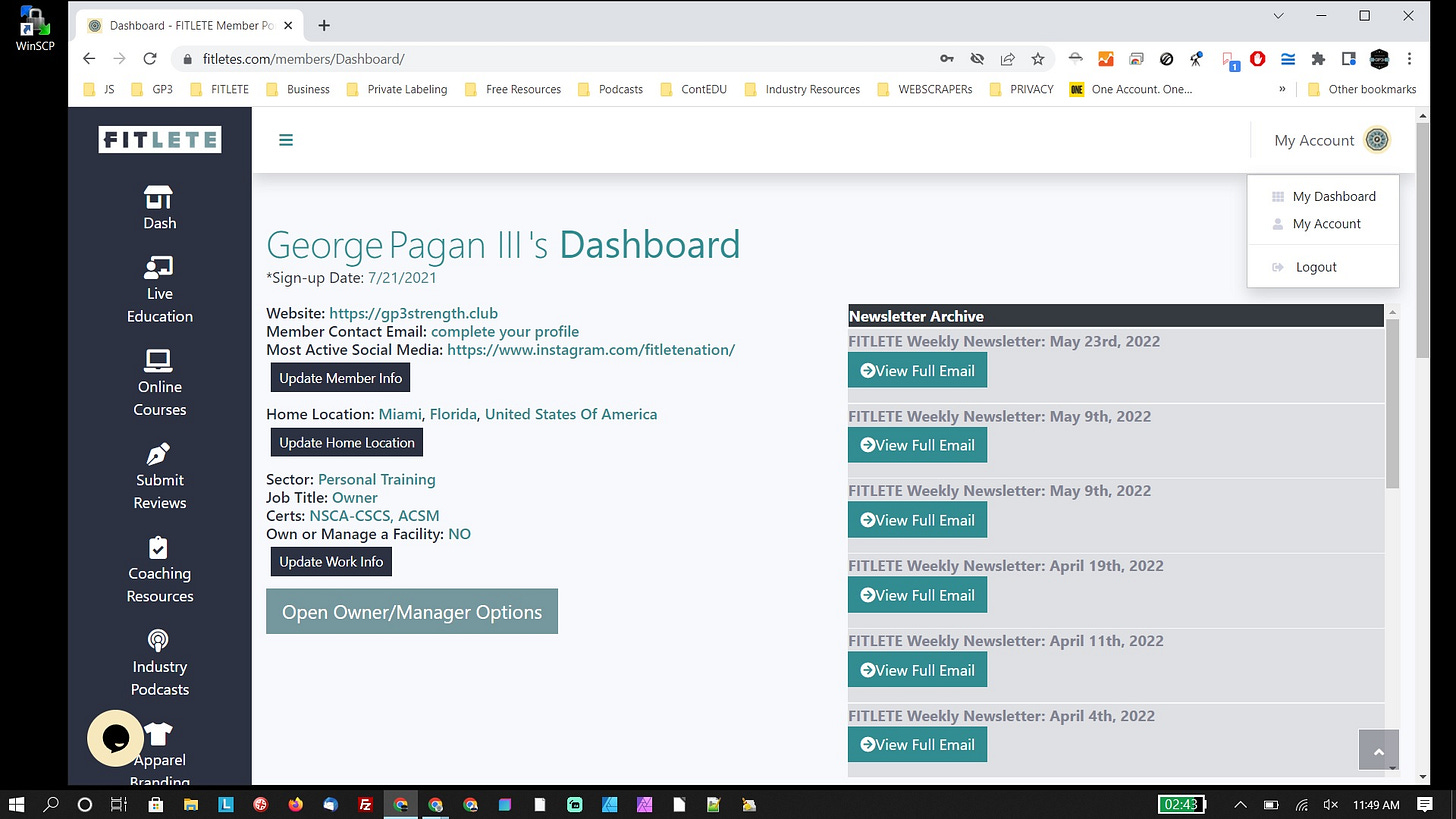Show hidden system tray icons
Image resolution: width=1456 pixels, height=819 pixels.
point(1241,804)
